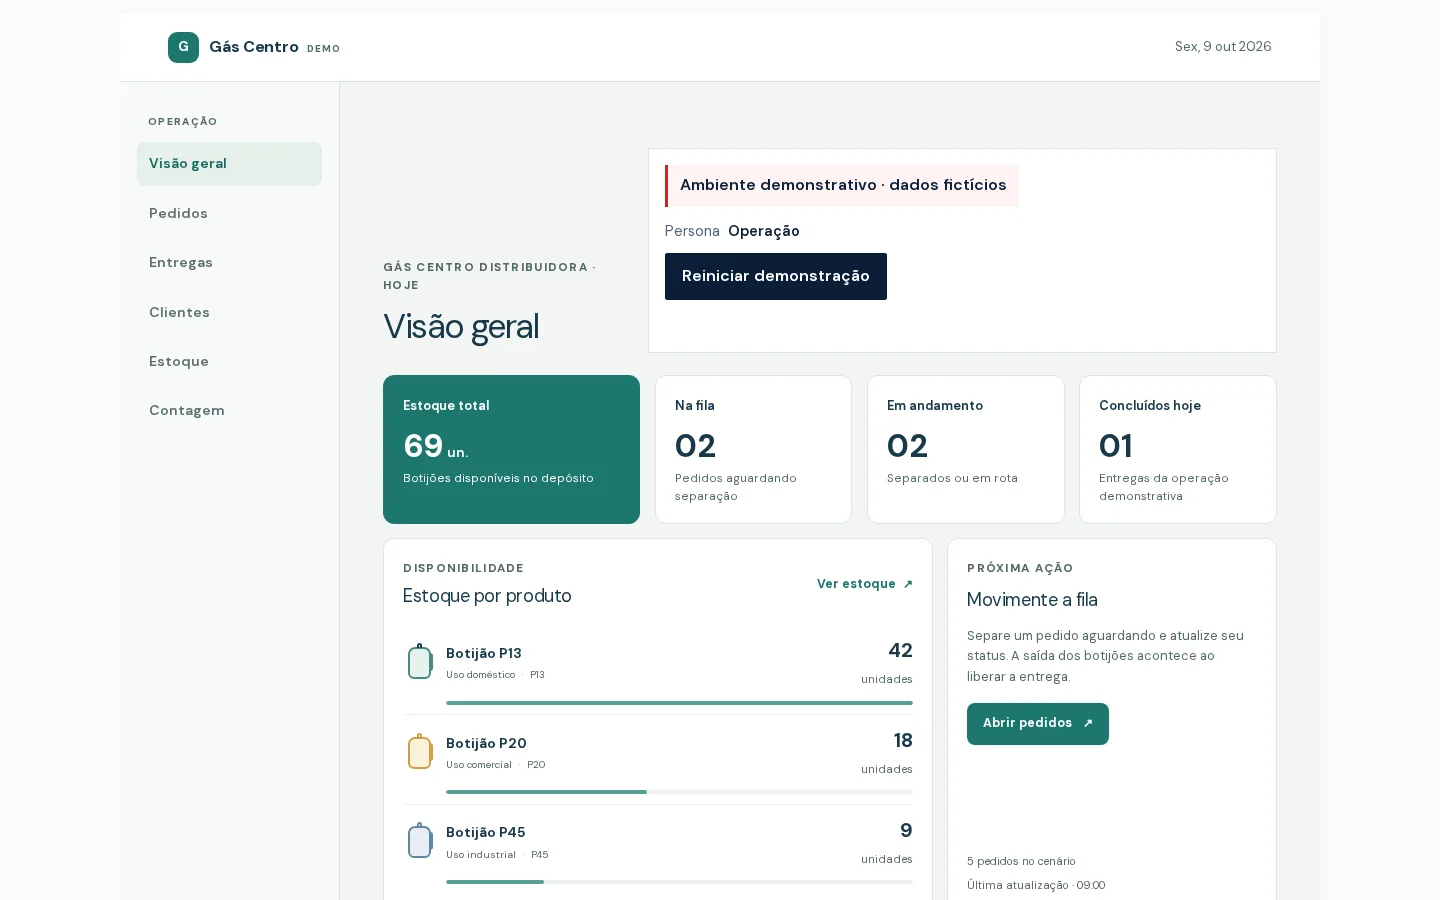
Task: Navigate to Contagem in the sidebar
Action: click(229, 410)
